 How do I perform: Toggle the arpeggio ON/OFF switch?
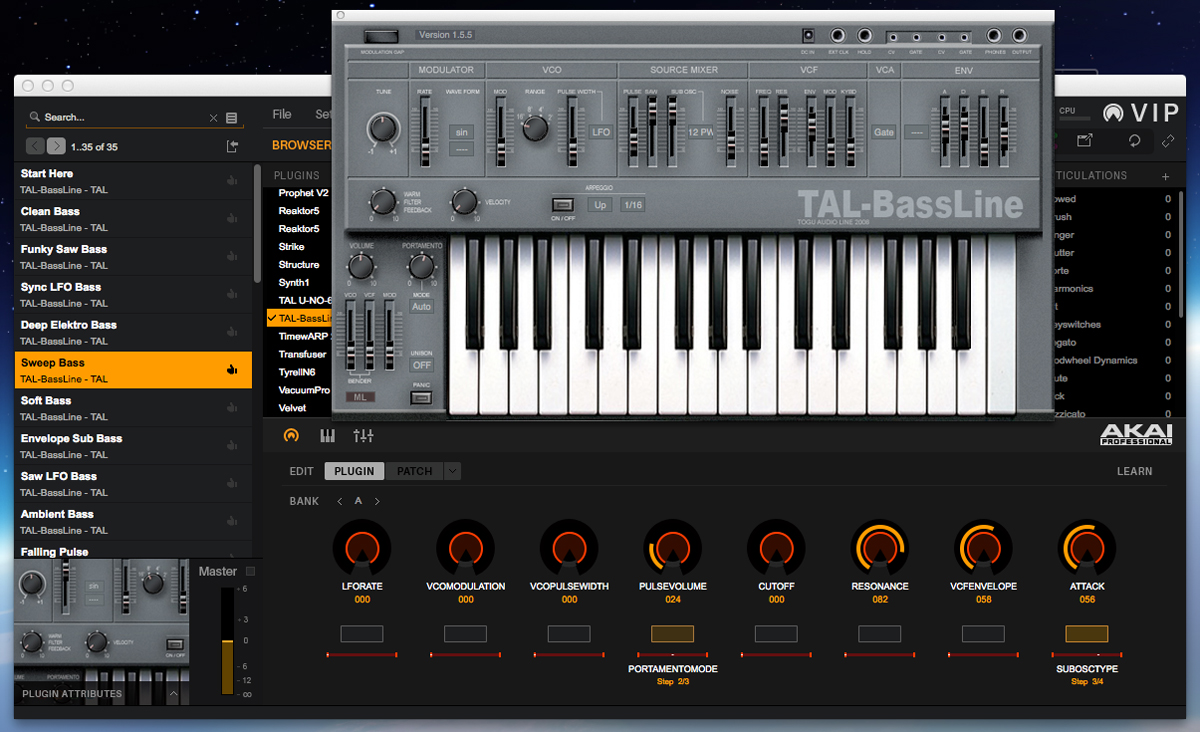pyautogui.click(x=563, y=205)
